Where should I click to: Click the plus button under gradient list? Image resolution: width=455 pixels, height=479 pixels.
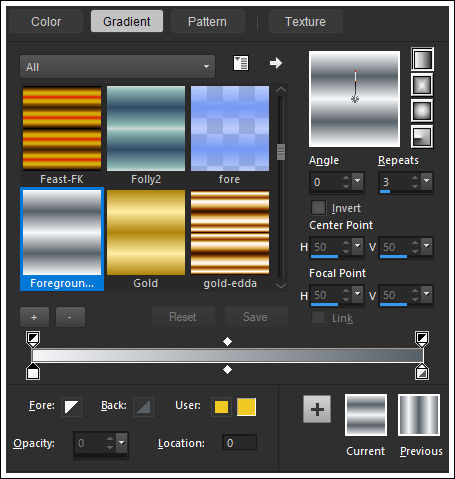pyautogui.click(x=34, y=317)
